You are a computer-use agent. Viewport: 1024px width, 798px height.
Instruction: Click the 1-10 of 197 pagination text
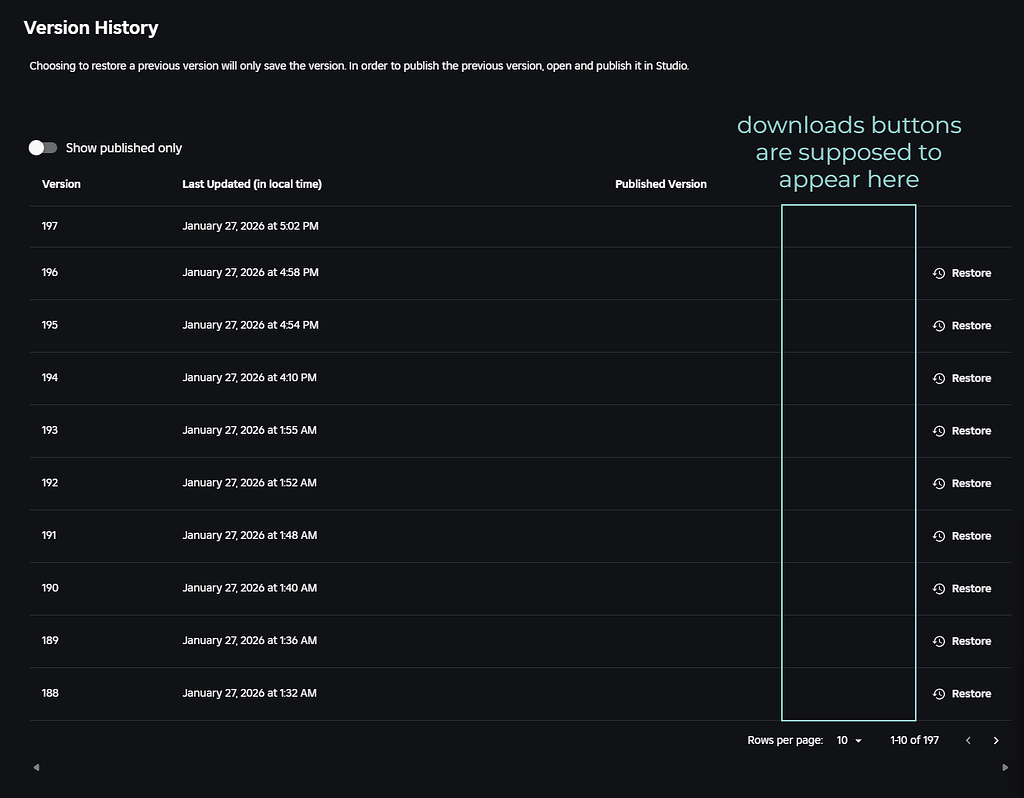click(x=914, y=740)
